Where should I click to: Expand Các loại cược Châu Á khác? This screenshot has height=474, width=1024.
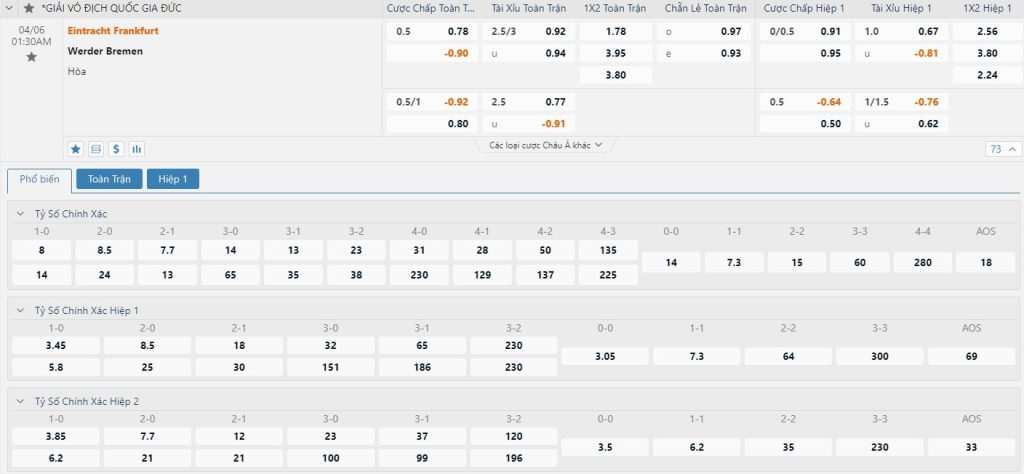[x=545, y=145]
